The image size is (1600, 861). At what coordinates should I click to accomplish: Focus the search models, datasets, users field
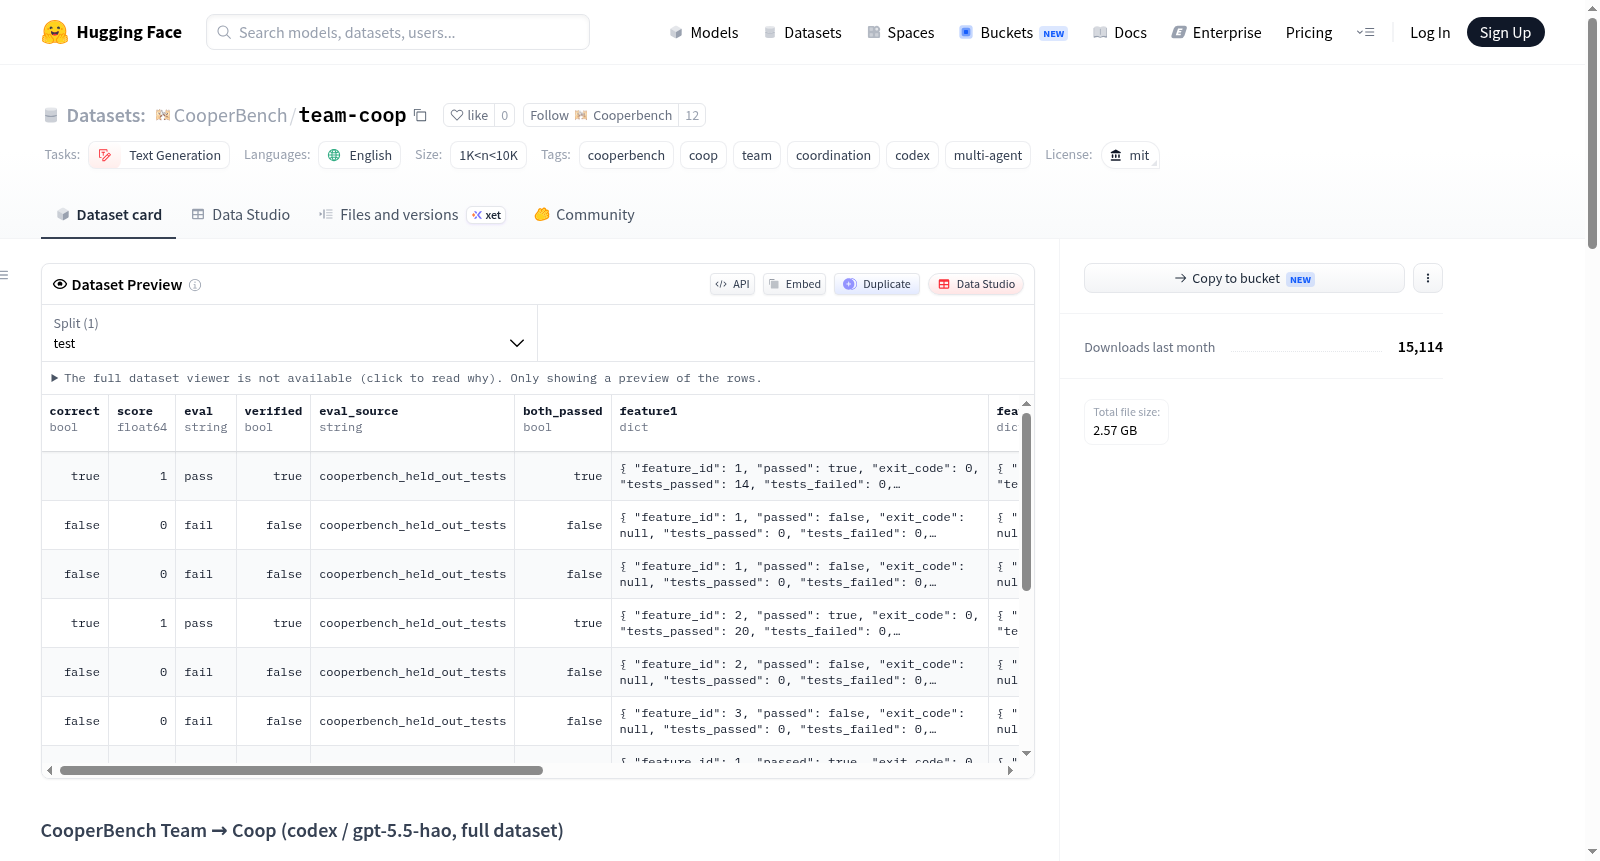click(398, 32)
